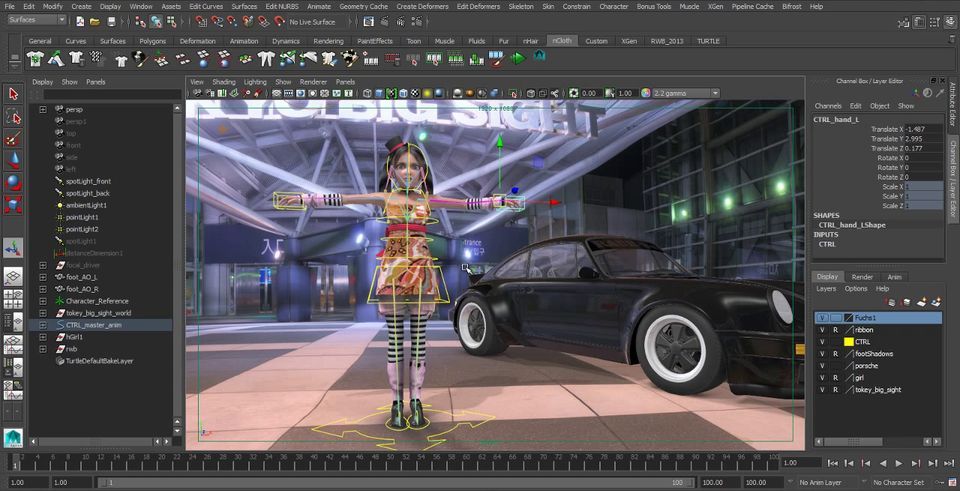
Task: Open the 2.2 gamma dropdown
Action: [x=686, y=93]
